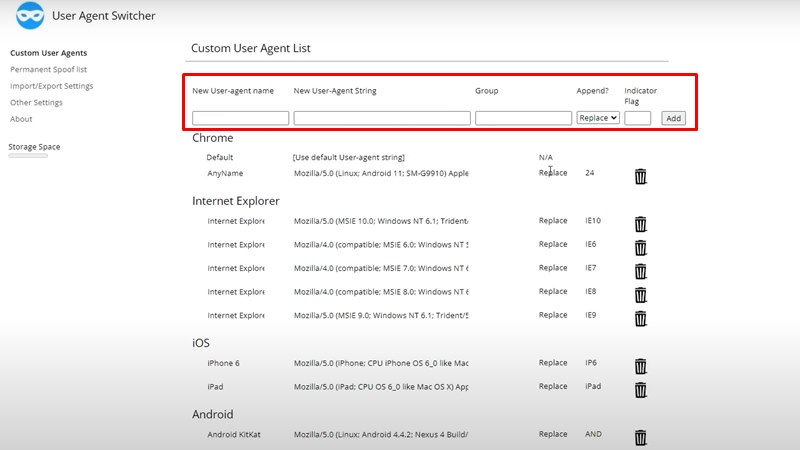
Task: Delete the AnyName user agent entry
Action: point(640,177)
